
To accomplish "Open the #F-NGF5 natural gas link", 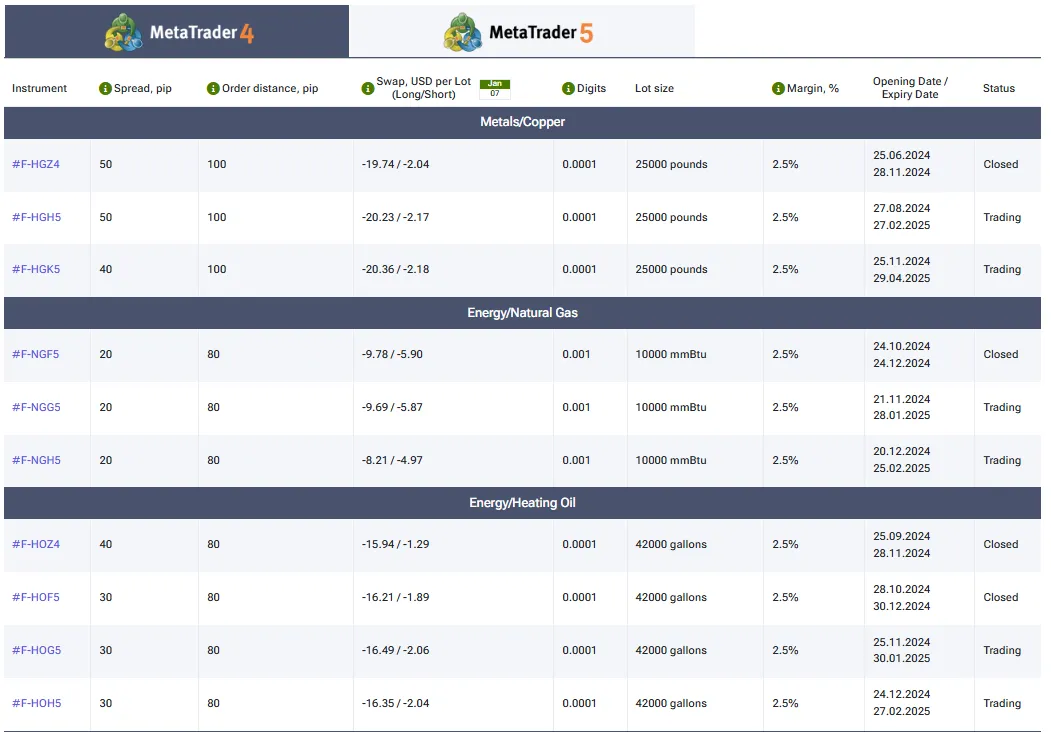I will pyautogui.click(x=36, y=354).
